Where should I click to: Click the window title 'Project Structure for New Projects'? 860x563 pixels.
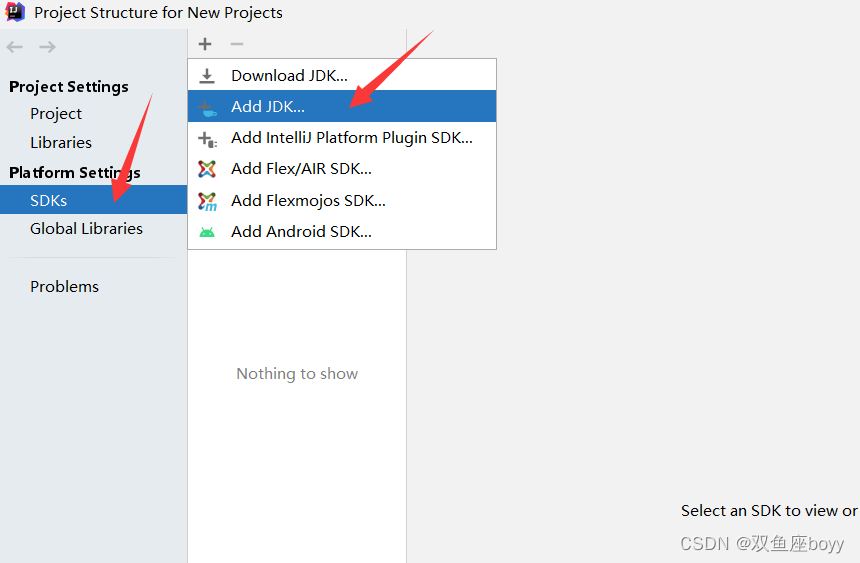(158, 12)
